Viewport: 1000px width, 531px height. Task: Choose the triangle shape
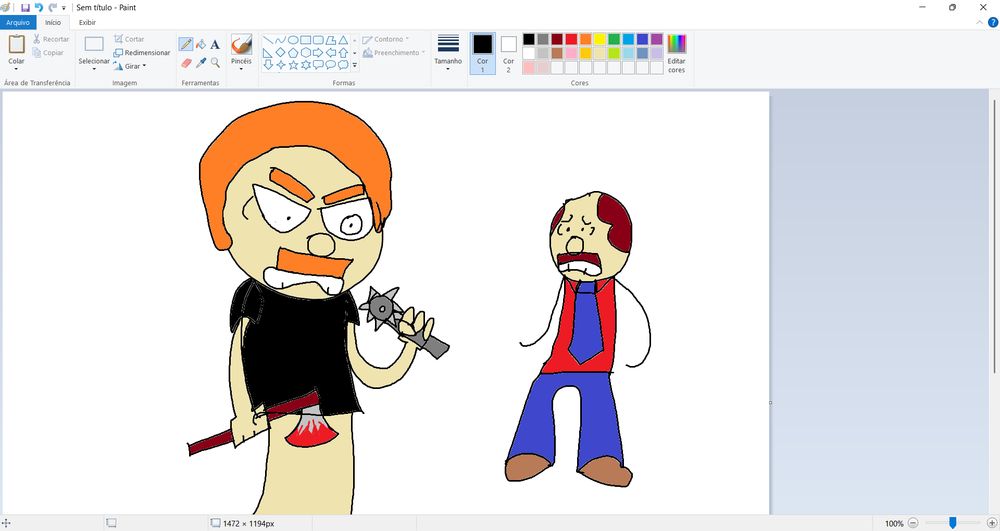point(343,40)
